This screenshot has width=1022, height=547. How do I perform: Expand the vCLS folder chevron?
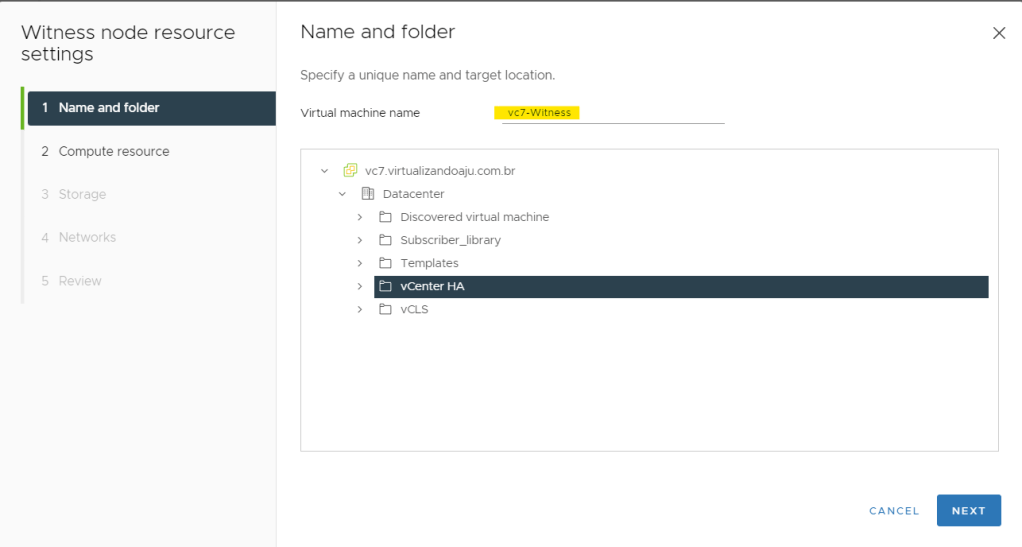pos(360,310)
